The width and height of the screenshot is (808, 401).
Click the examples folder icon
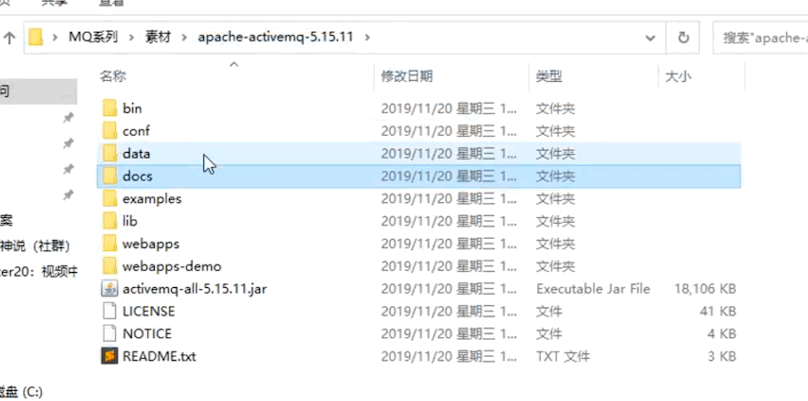(109, 198)
